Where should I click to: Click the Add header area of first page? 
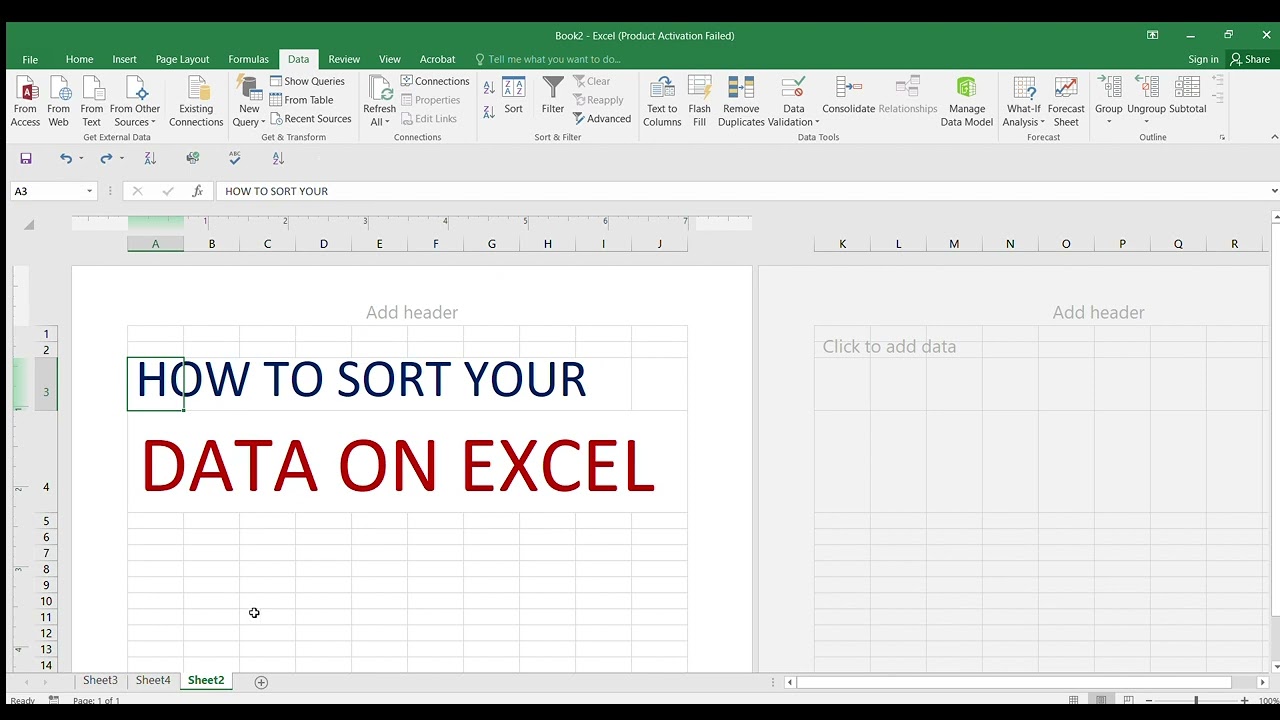point(411,312)
